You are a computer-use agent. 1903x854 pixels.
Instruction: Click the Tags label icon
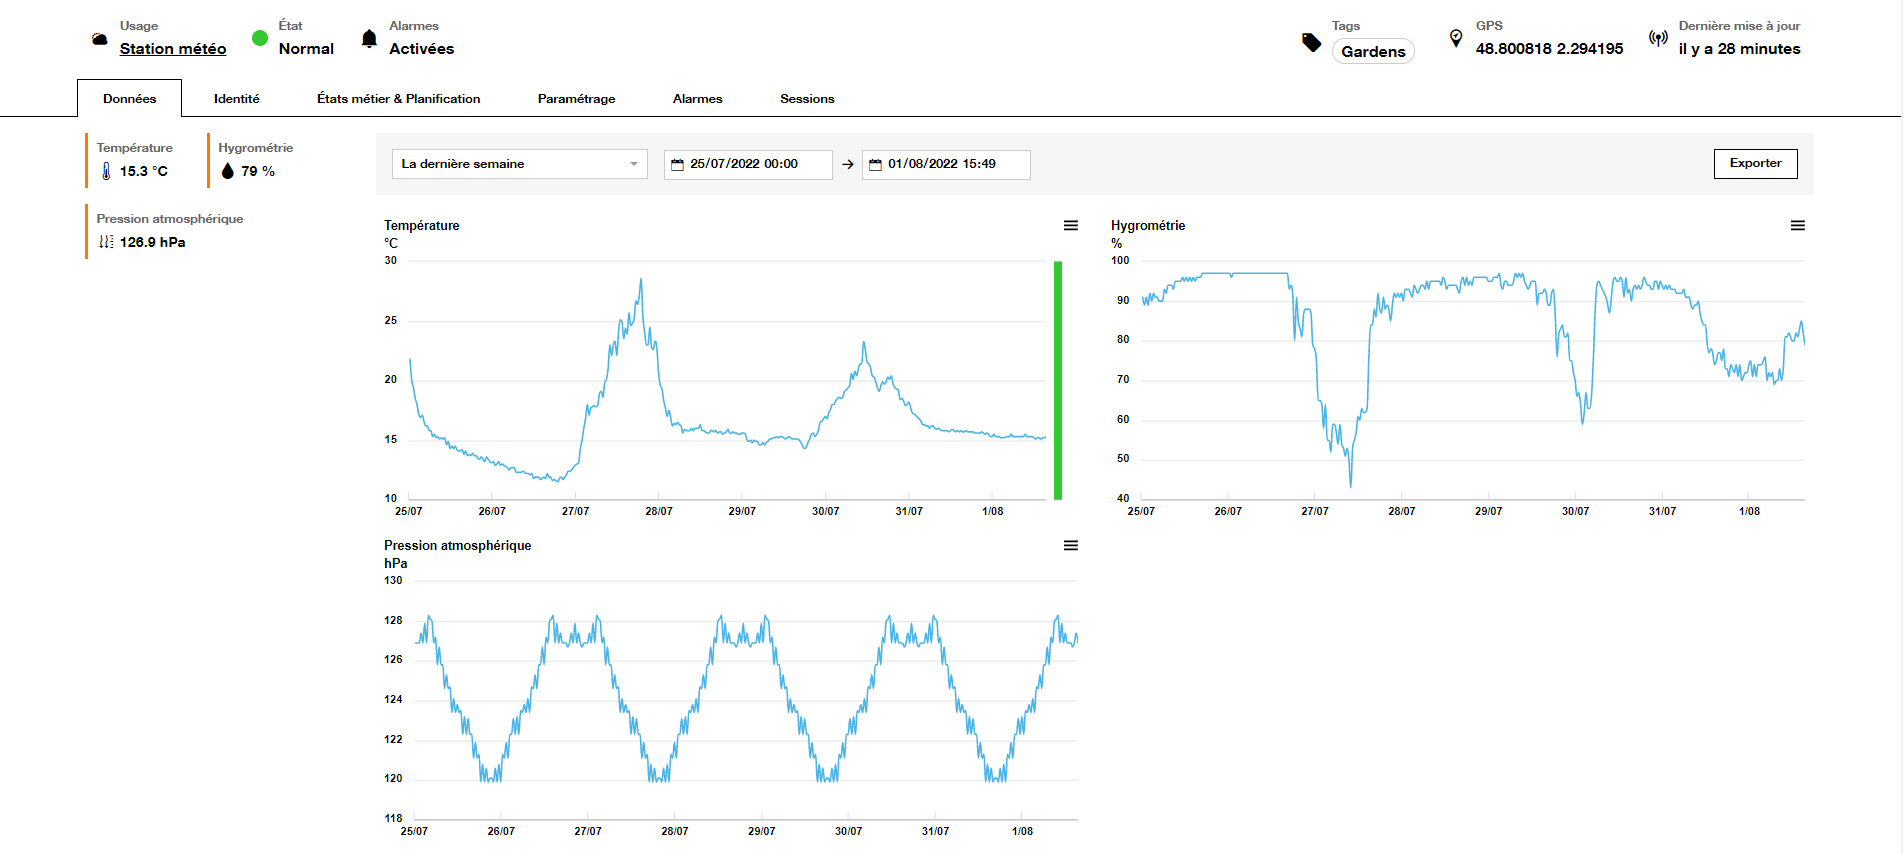point(1311,42)
